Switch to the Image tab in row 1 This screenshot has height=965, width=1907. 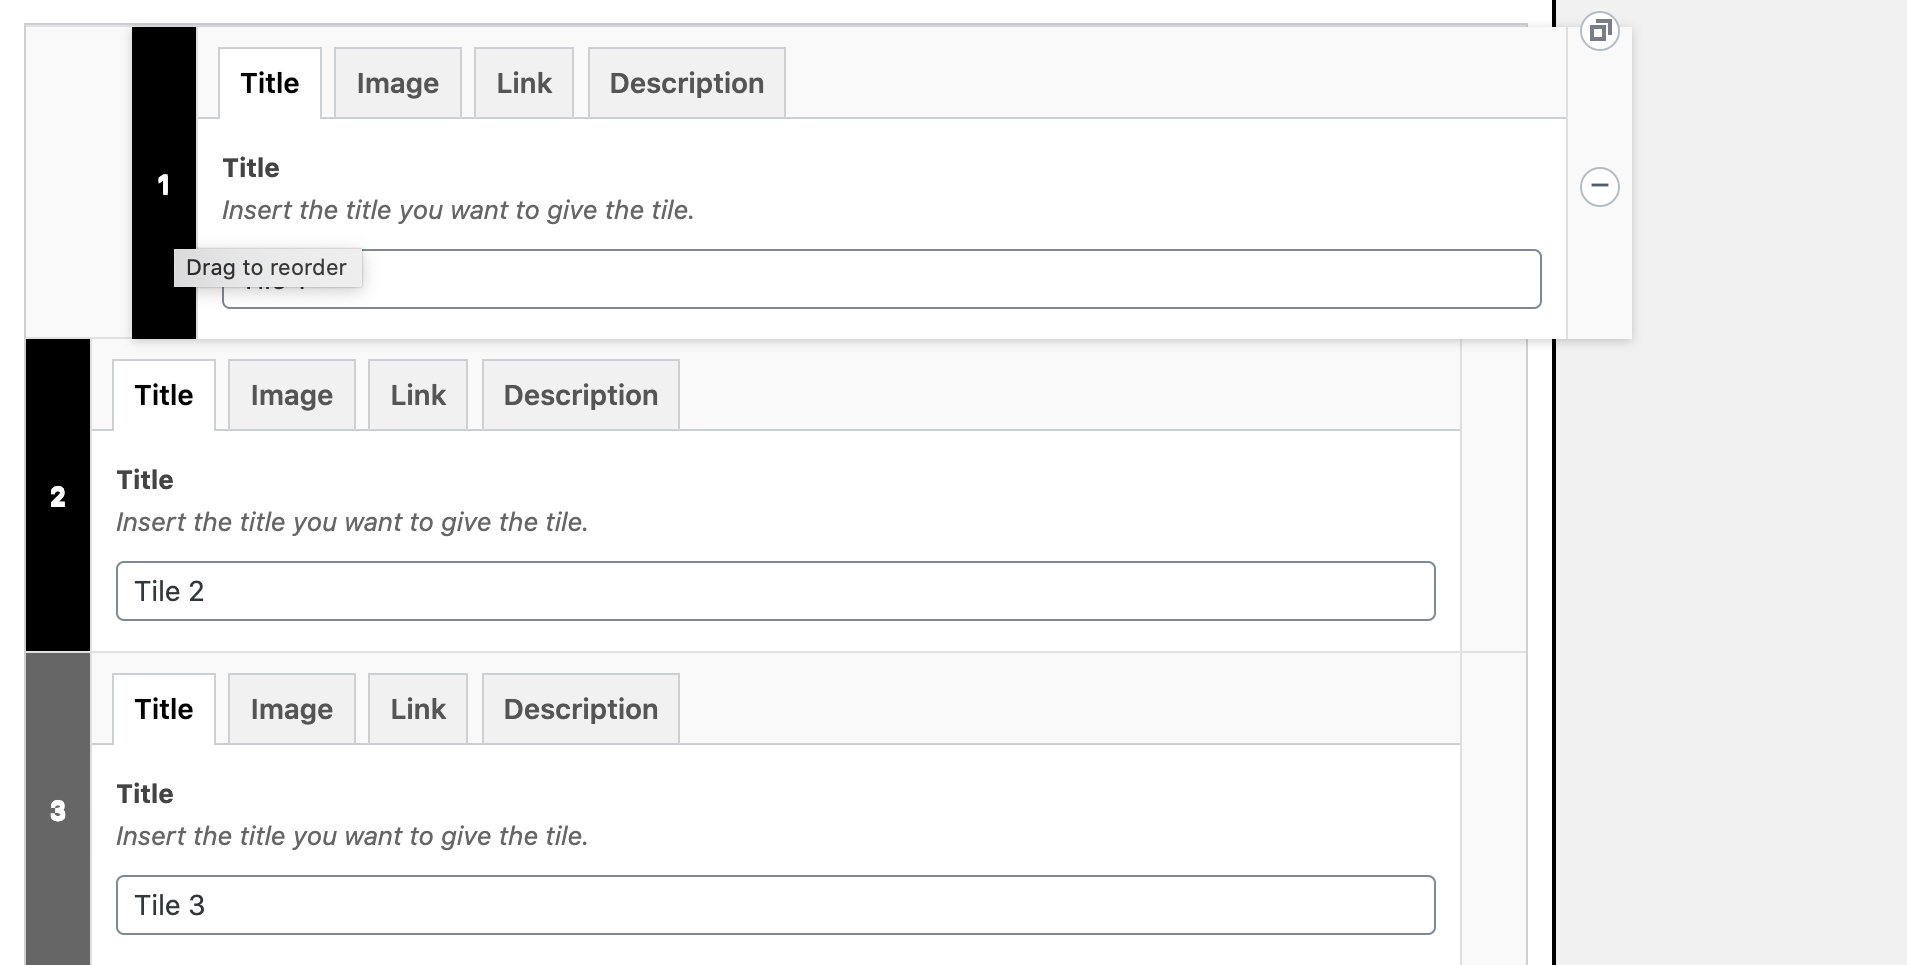(x=397, y=83)
